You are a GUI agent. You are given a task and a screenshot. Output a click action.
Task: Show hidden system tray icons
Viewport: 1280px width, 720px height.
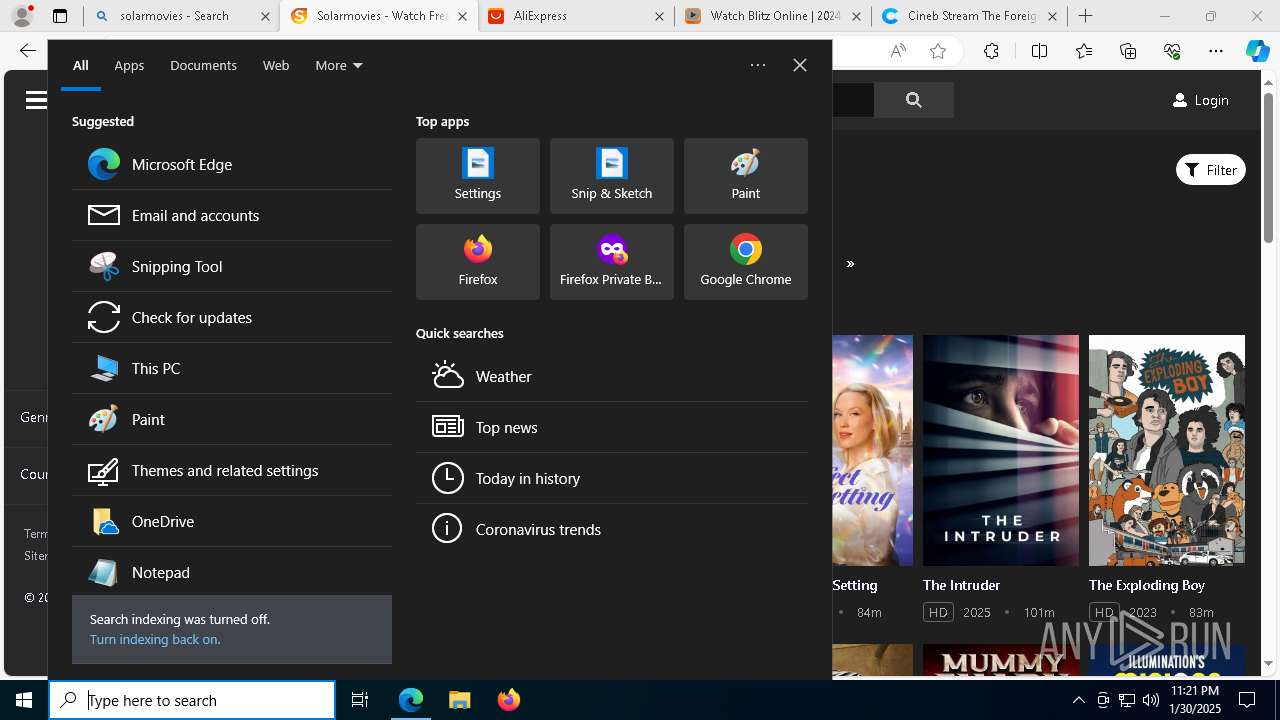point(1078,700)
